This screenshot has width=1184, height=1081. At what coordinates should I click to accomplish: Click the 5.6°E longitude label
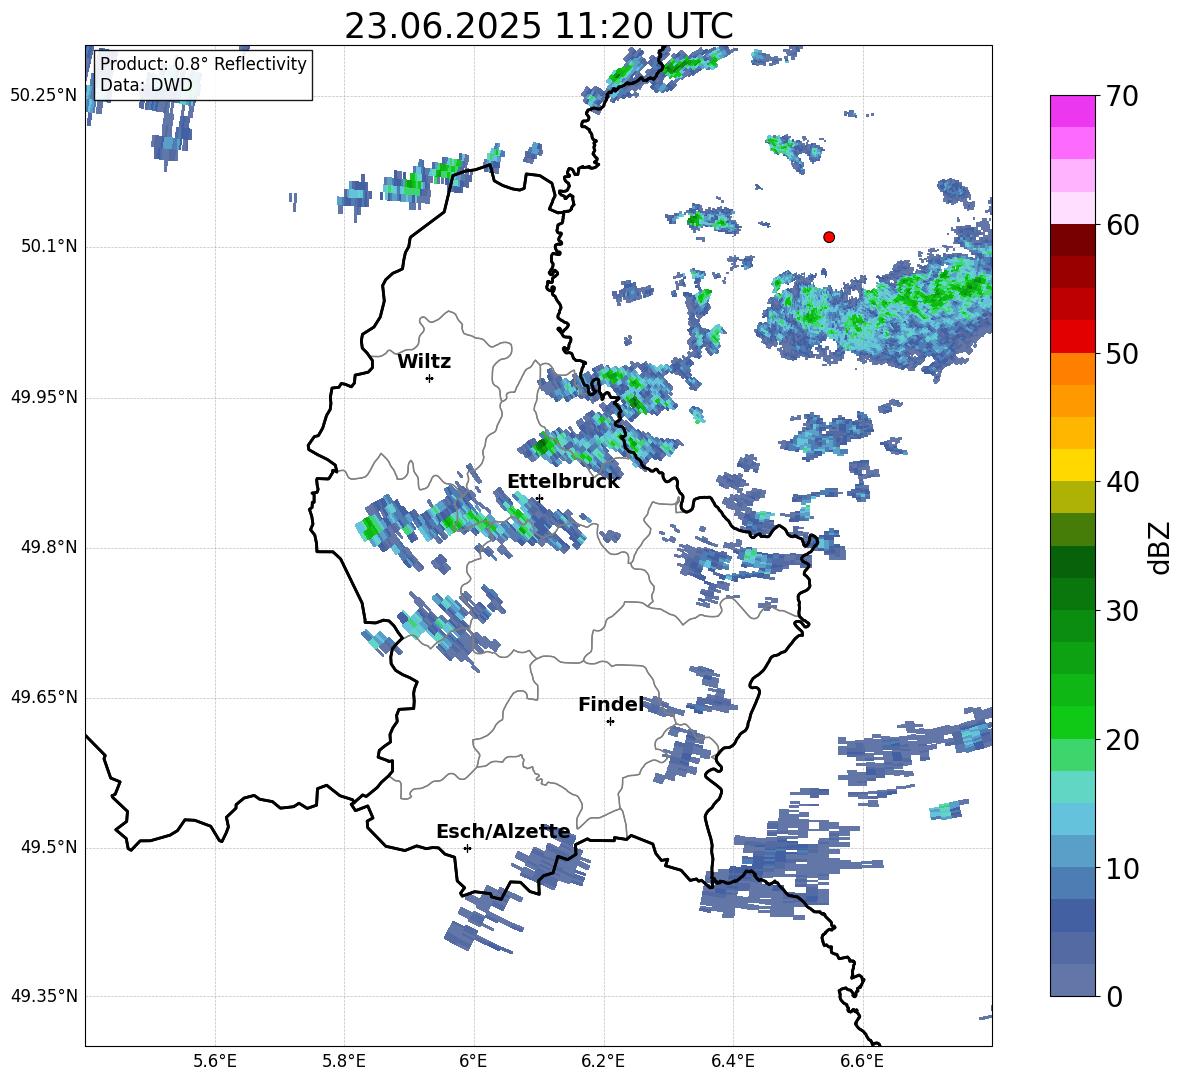click(215, 1061)
